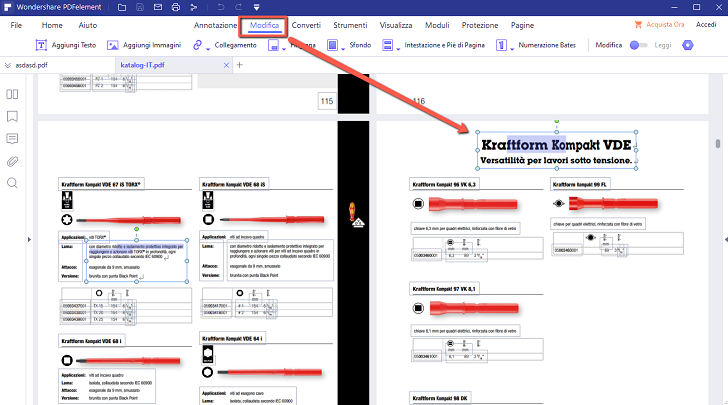The width and height of the screenshot is (728, 405).
Task: Click the Collegamento chain-link icon
Action: tap(198, 45)
